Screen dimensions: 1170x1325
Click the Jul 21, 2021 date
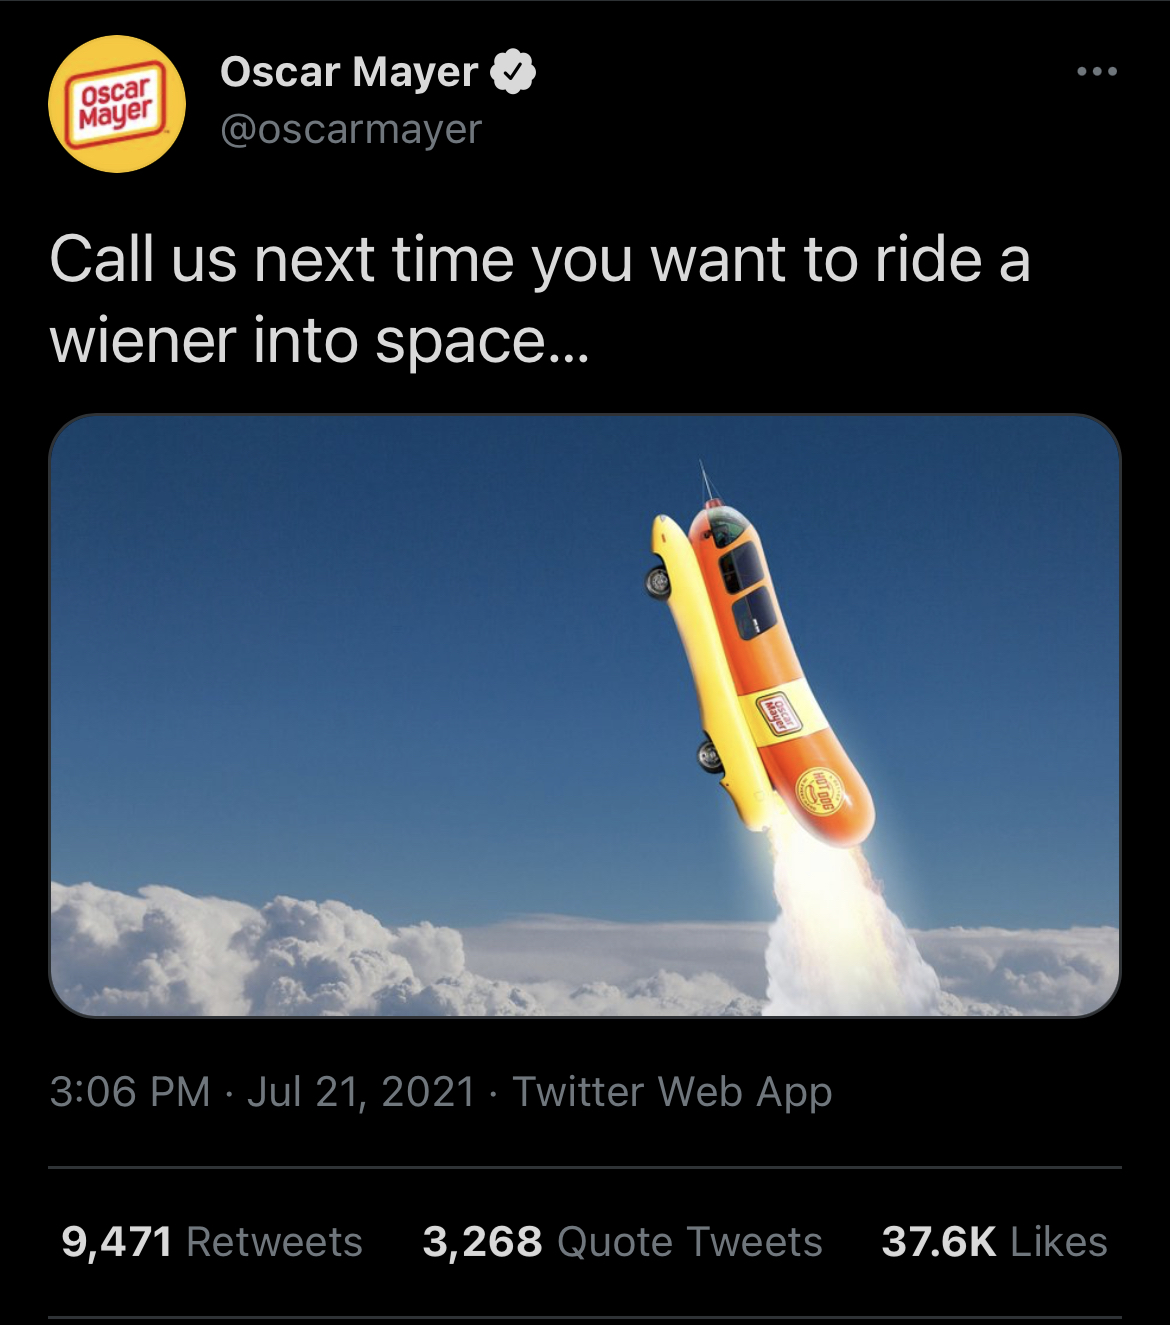(x=361, y=1091)
